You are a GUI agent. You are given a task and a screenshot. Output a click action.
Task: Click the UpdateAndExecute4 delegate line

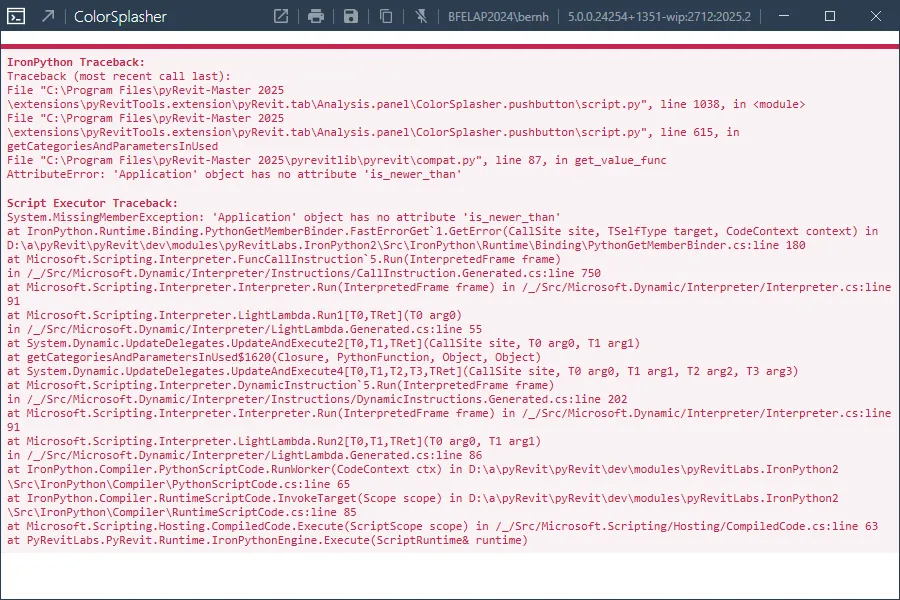402,371
